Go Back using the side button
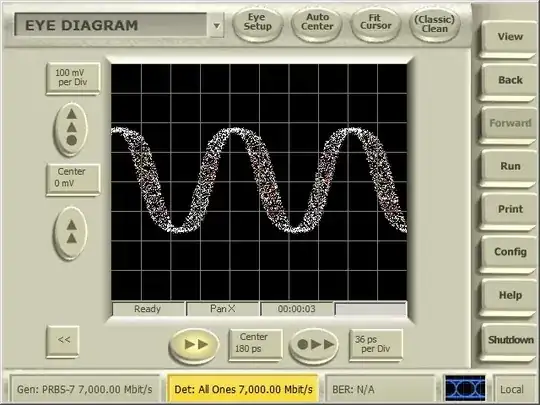This screenshot has height=405, width=540. click(x=509, y=81)
